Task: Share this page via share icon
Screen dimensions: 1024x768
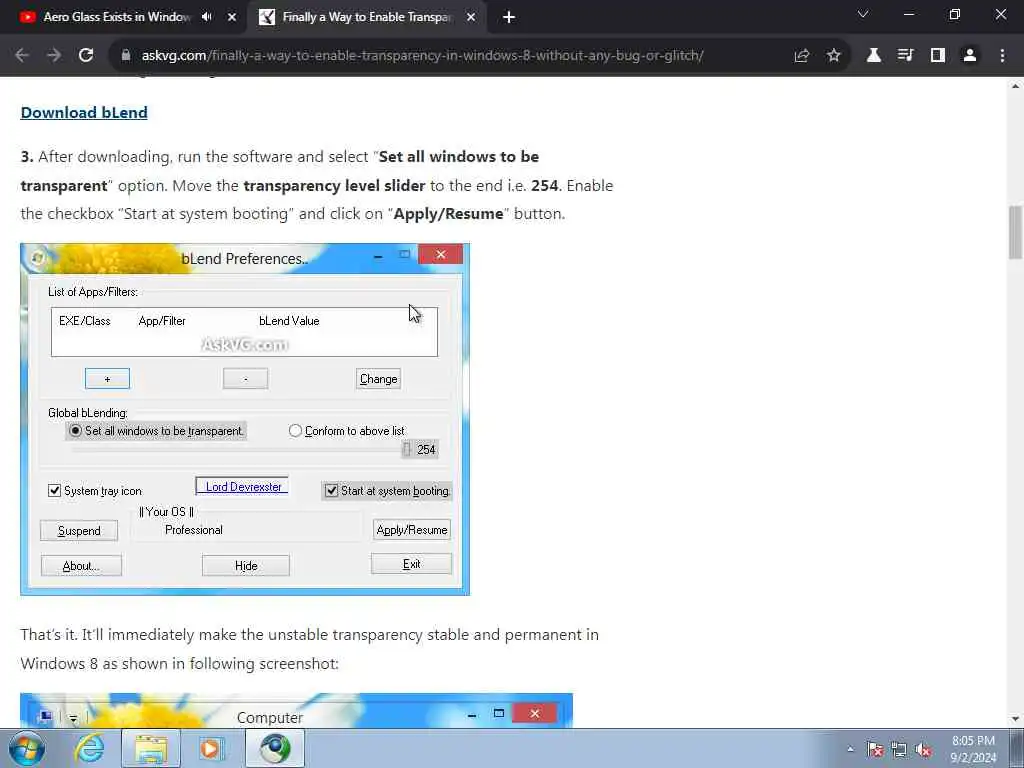Action: pyautogui.click(x=802, y=56)
